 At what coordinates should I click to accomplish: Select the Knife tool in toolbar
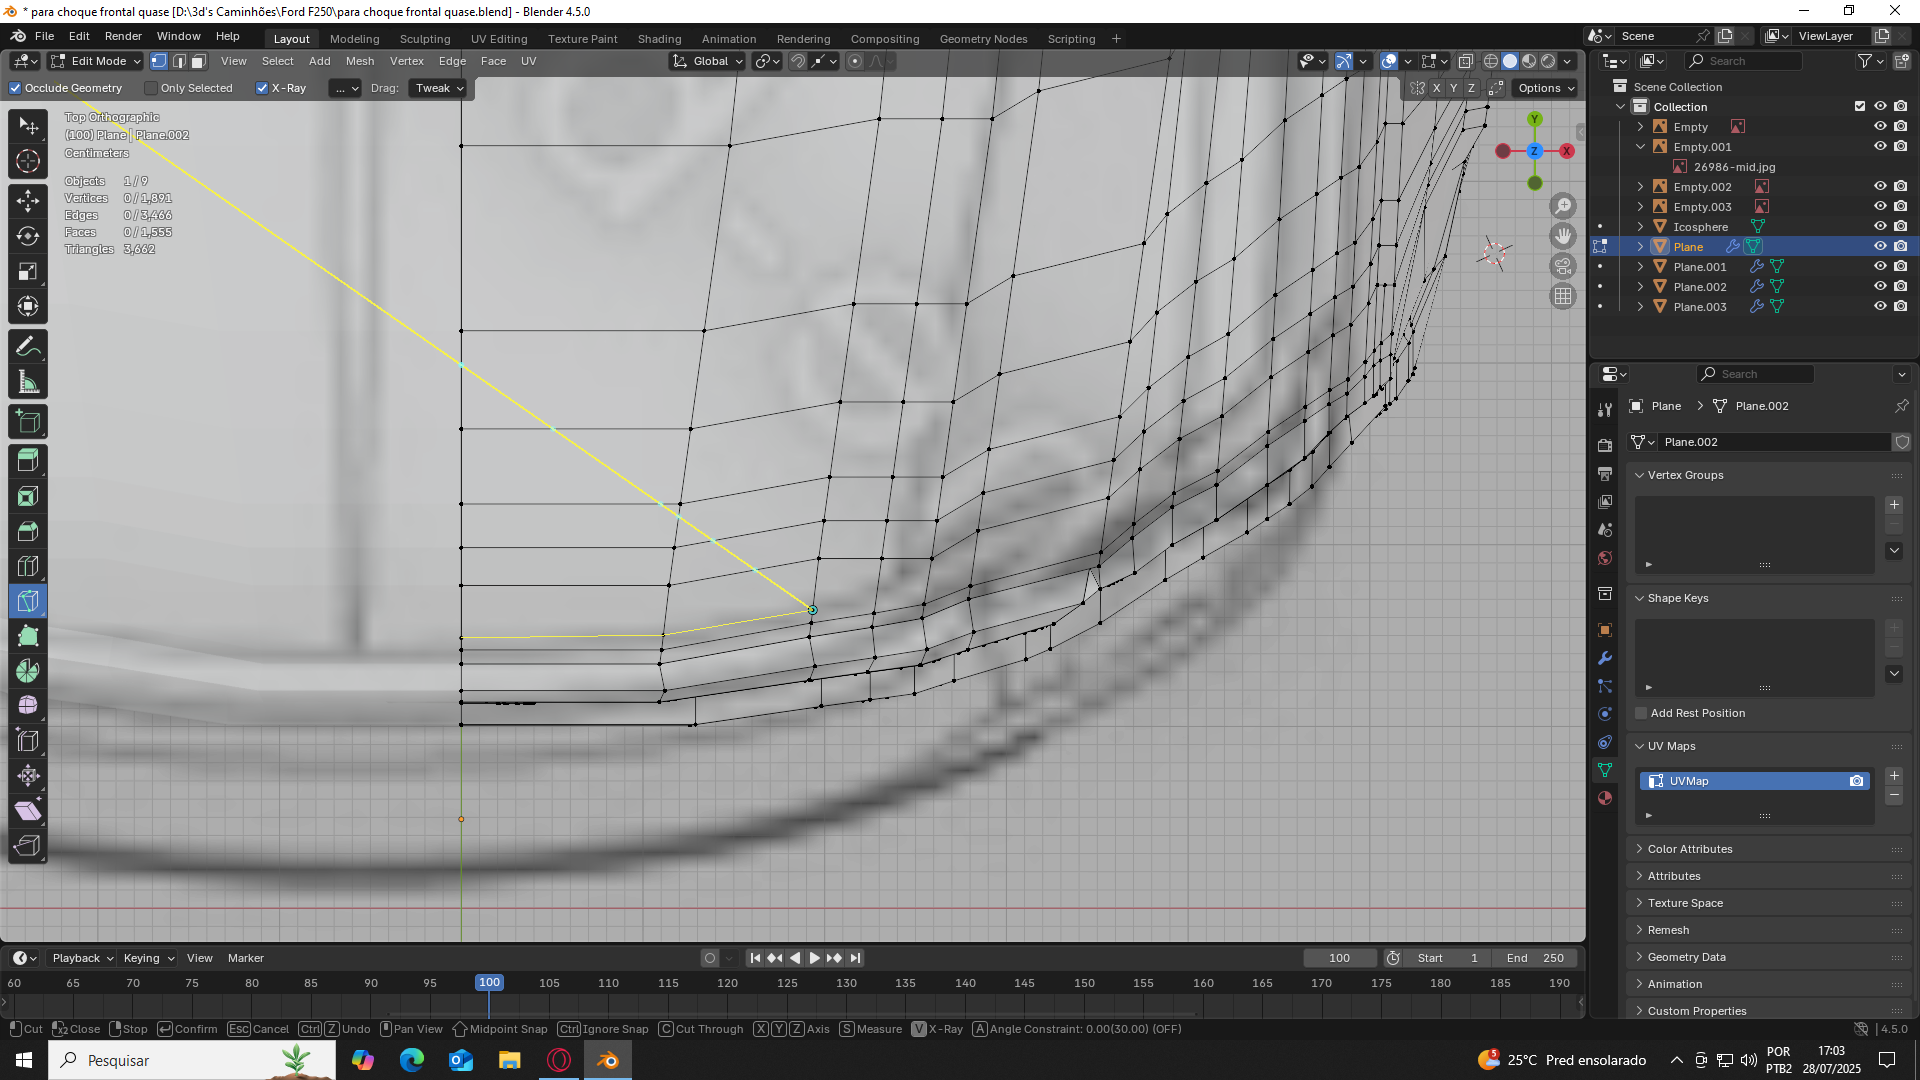point(28,601)
